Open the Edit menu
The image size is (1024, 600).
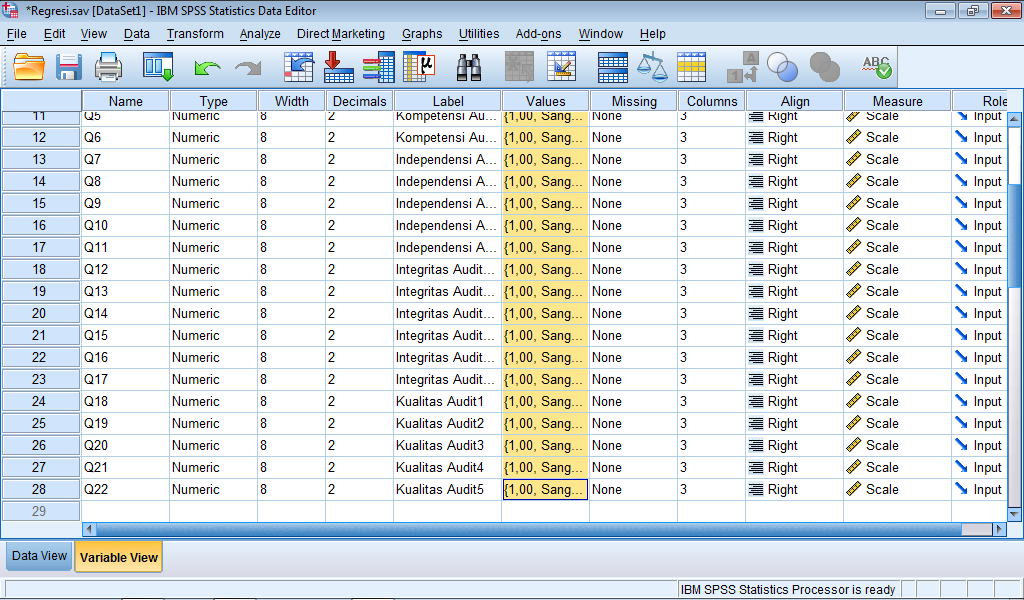point(54,34)
